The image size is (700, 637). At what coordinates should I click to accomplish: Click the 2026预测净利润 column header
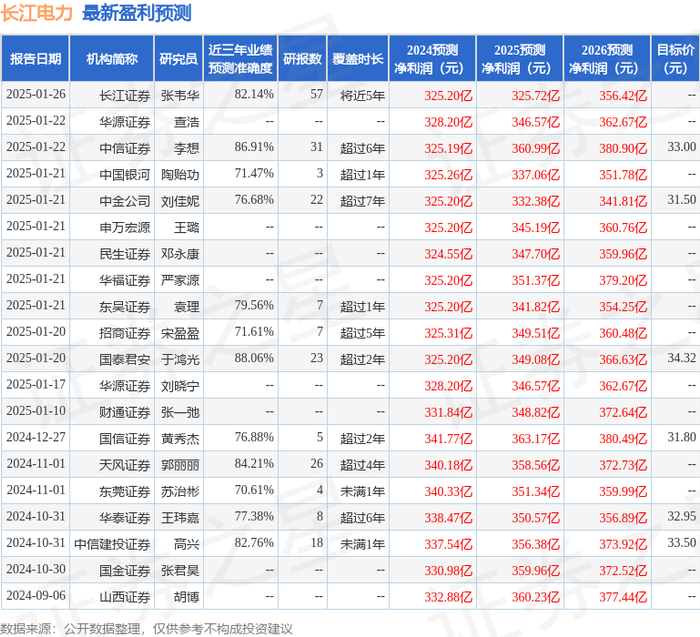click(607, 59)
